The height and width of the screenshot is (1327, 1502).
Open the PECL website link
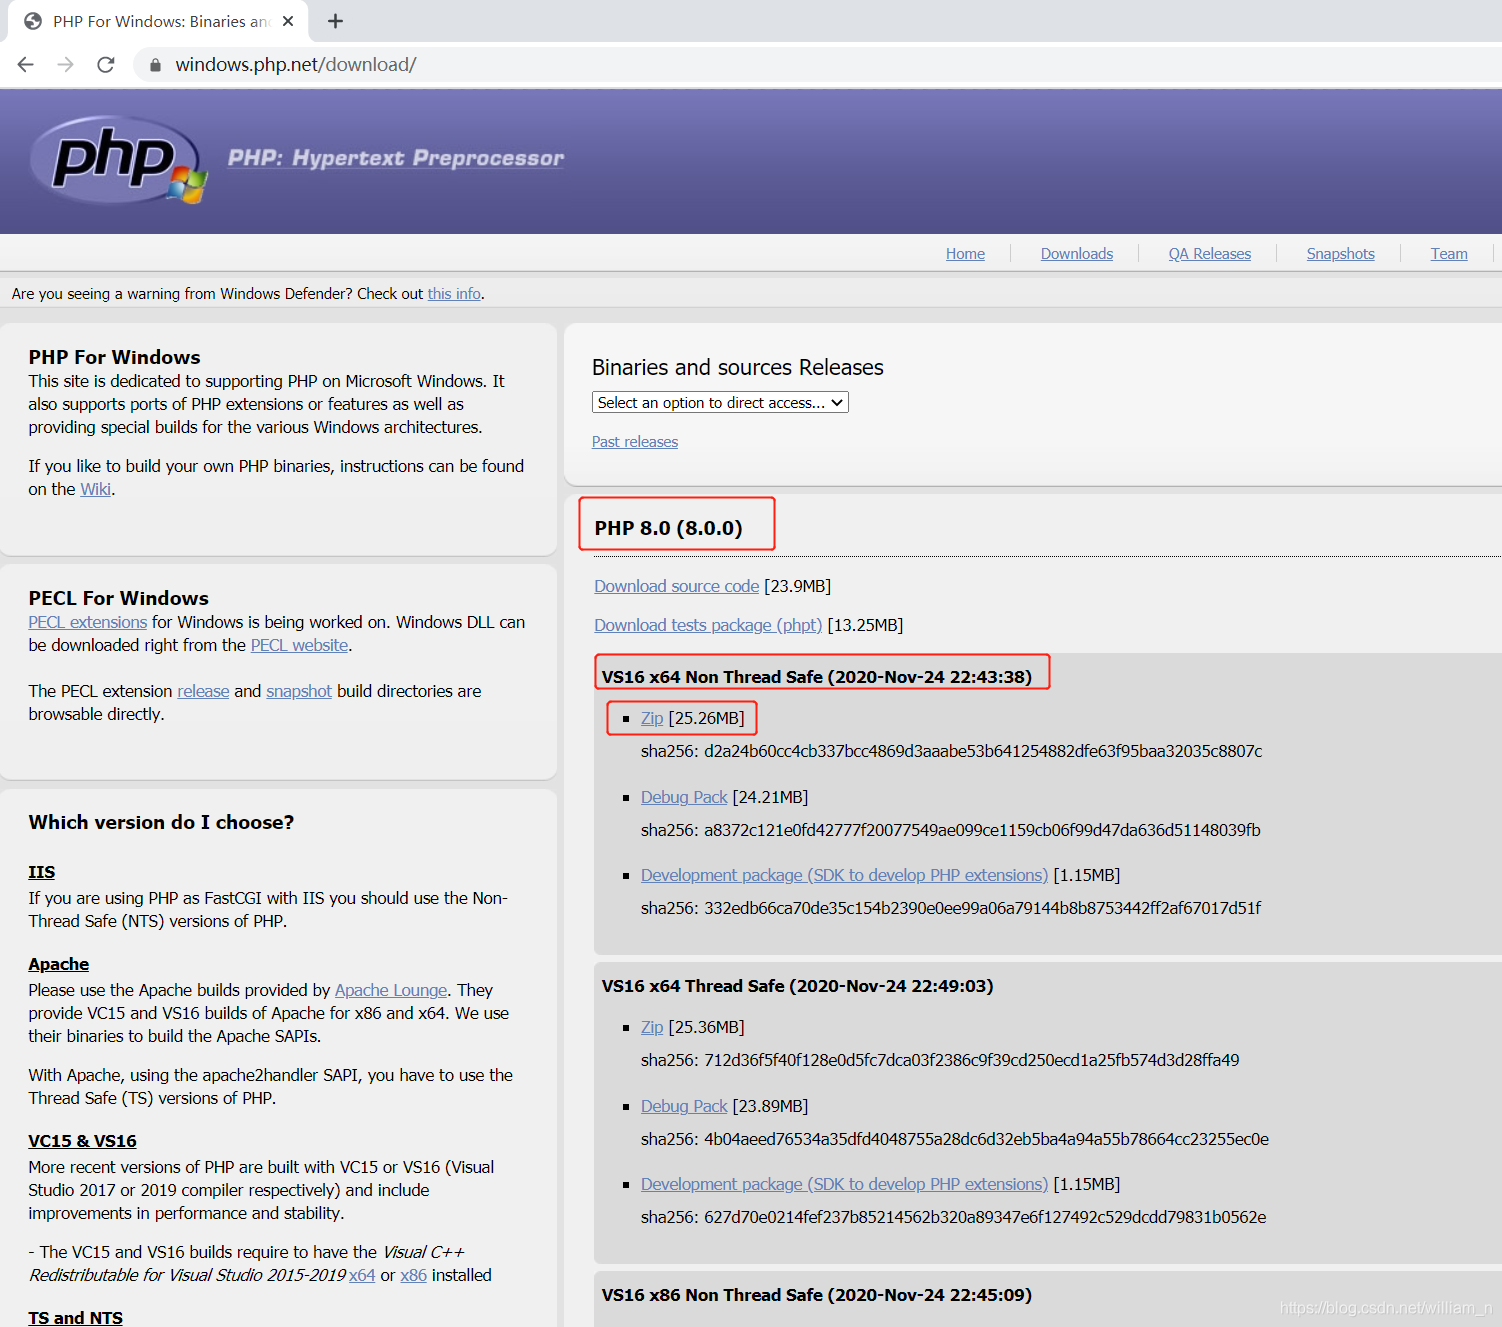pos(298,645)
